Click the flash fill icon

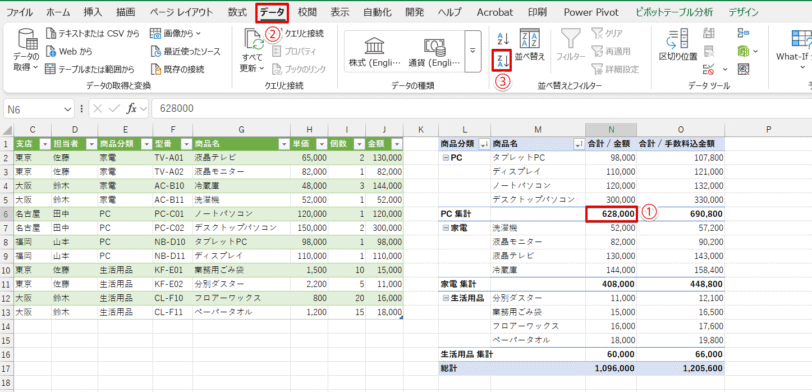click(x=709, y=34)
